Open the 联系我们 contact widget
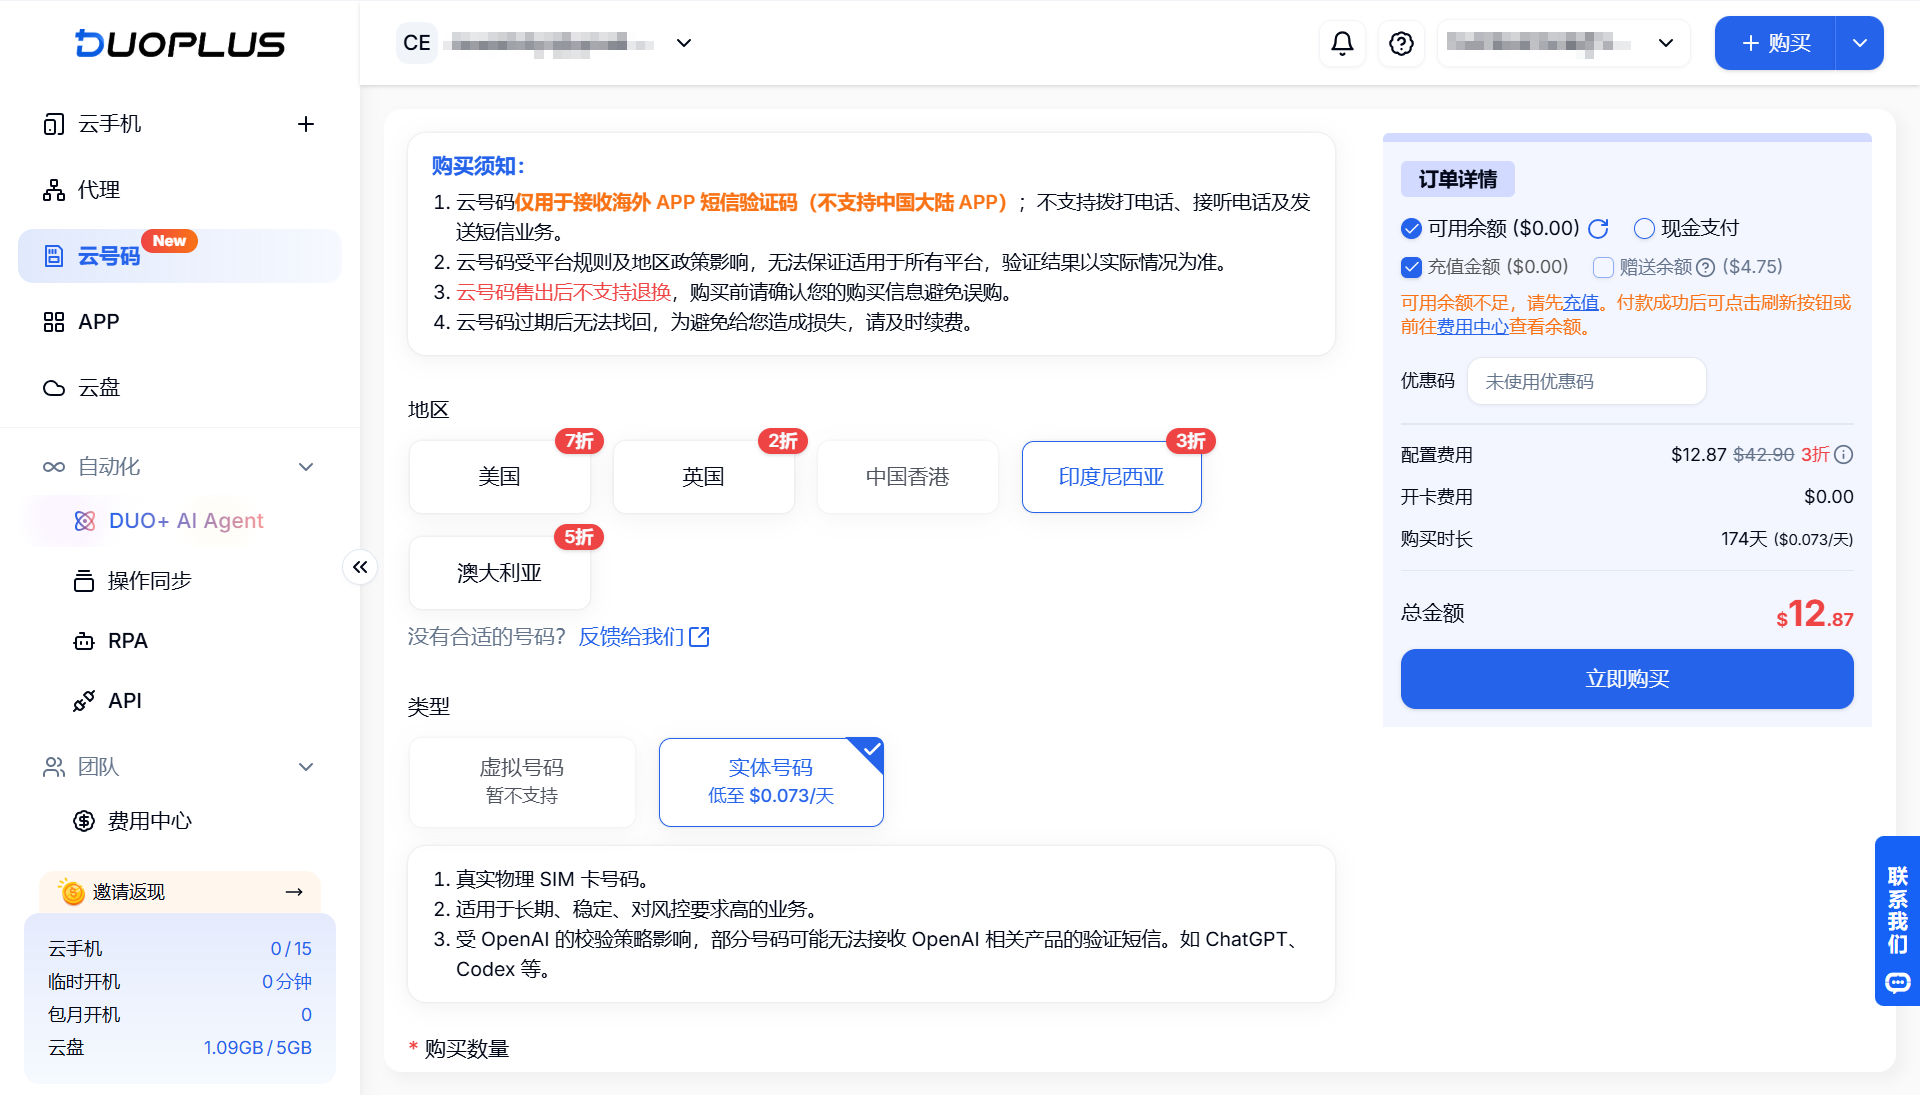This screenshot has width=1920, height=1095. [1897, 920]
